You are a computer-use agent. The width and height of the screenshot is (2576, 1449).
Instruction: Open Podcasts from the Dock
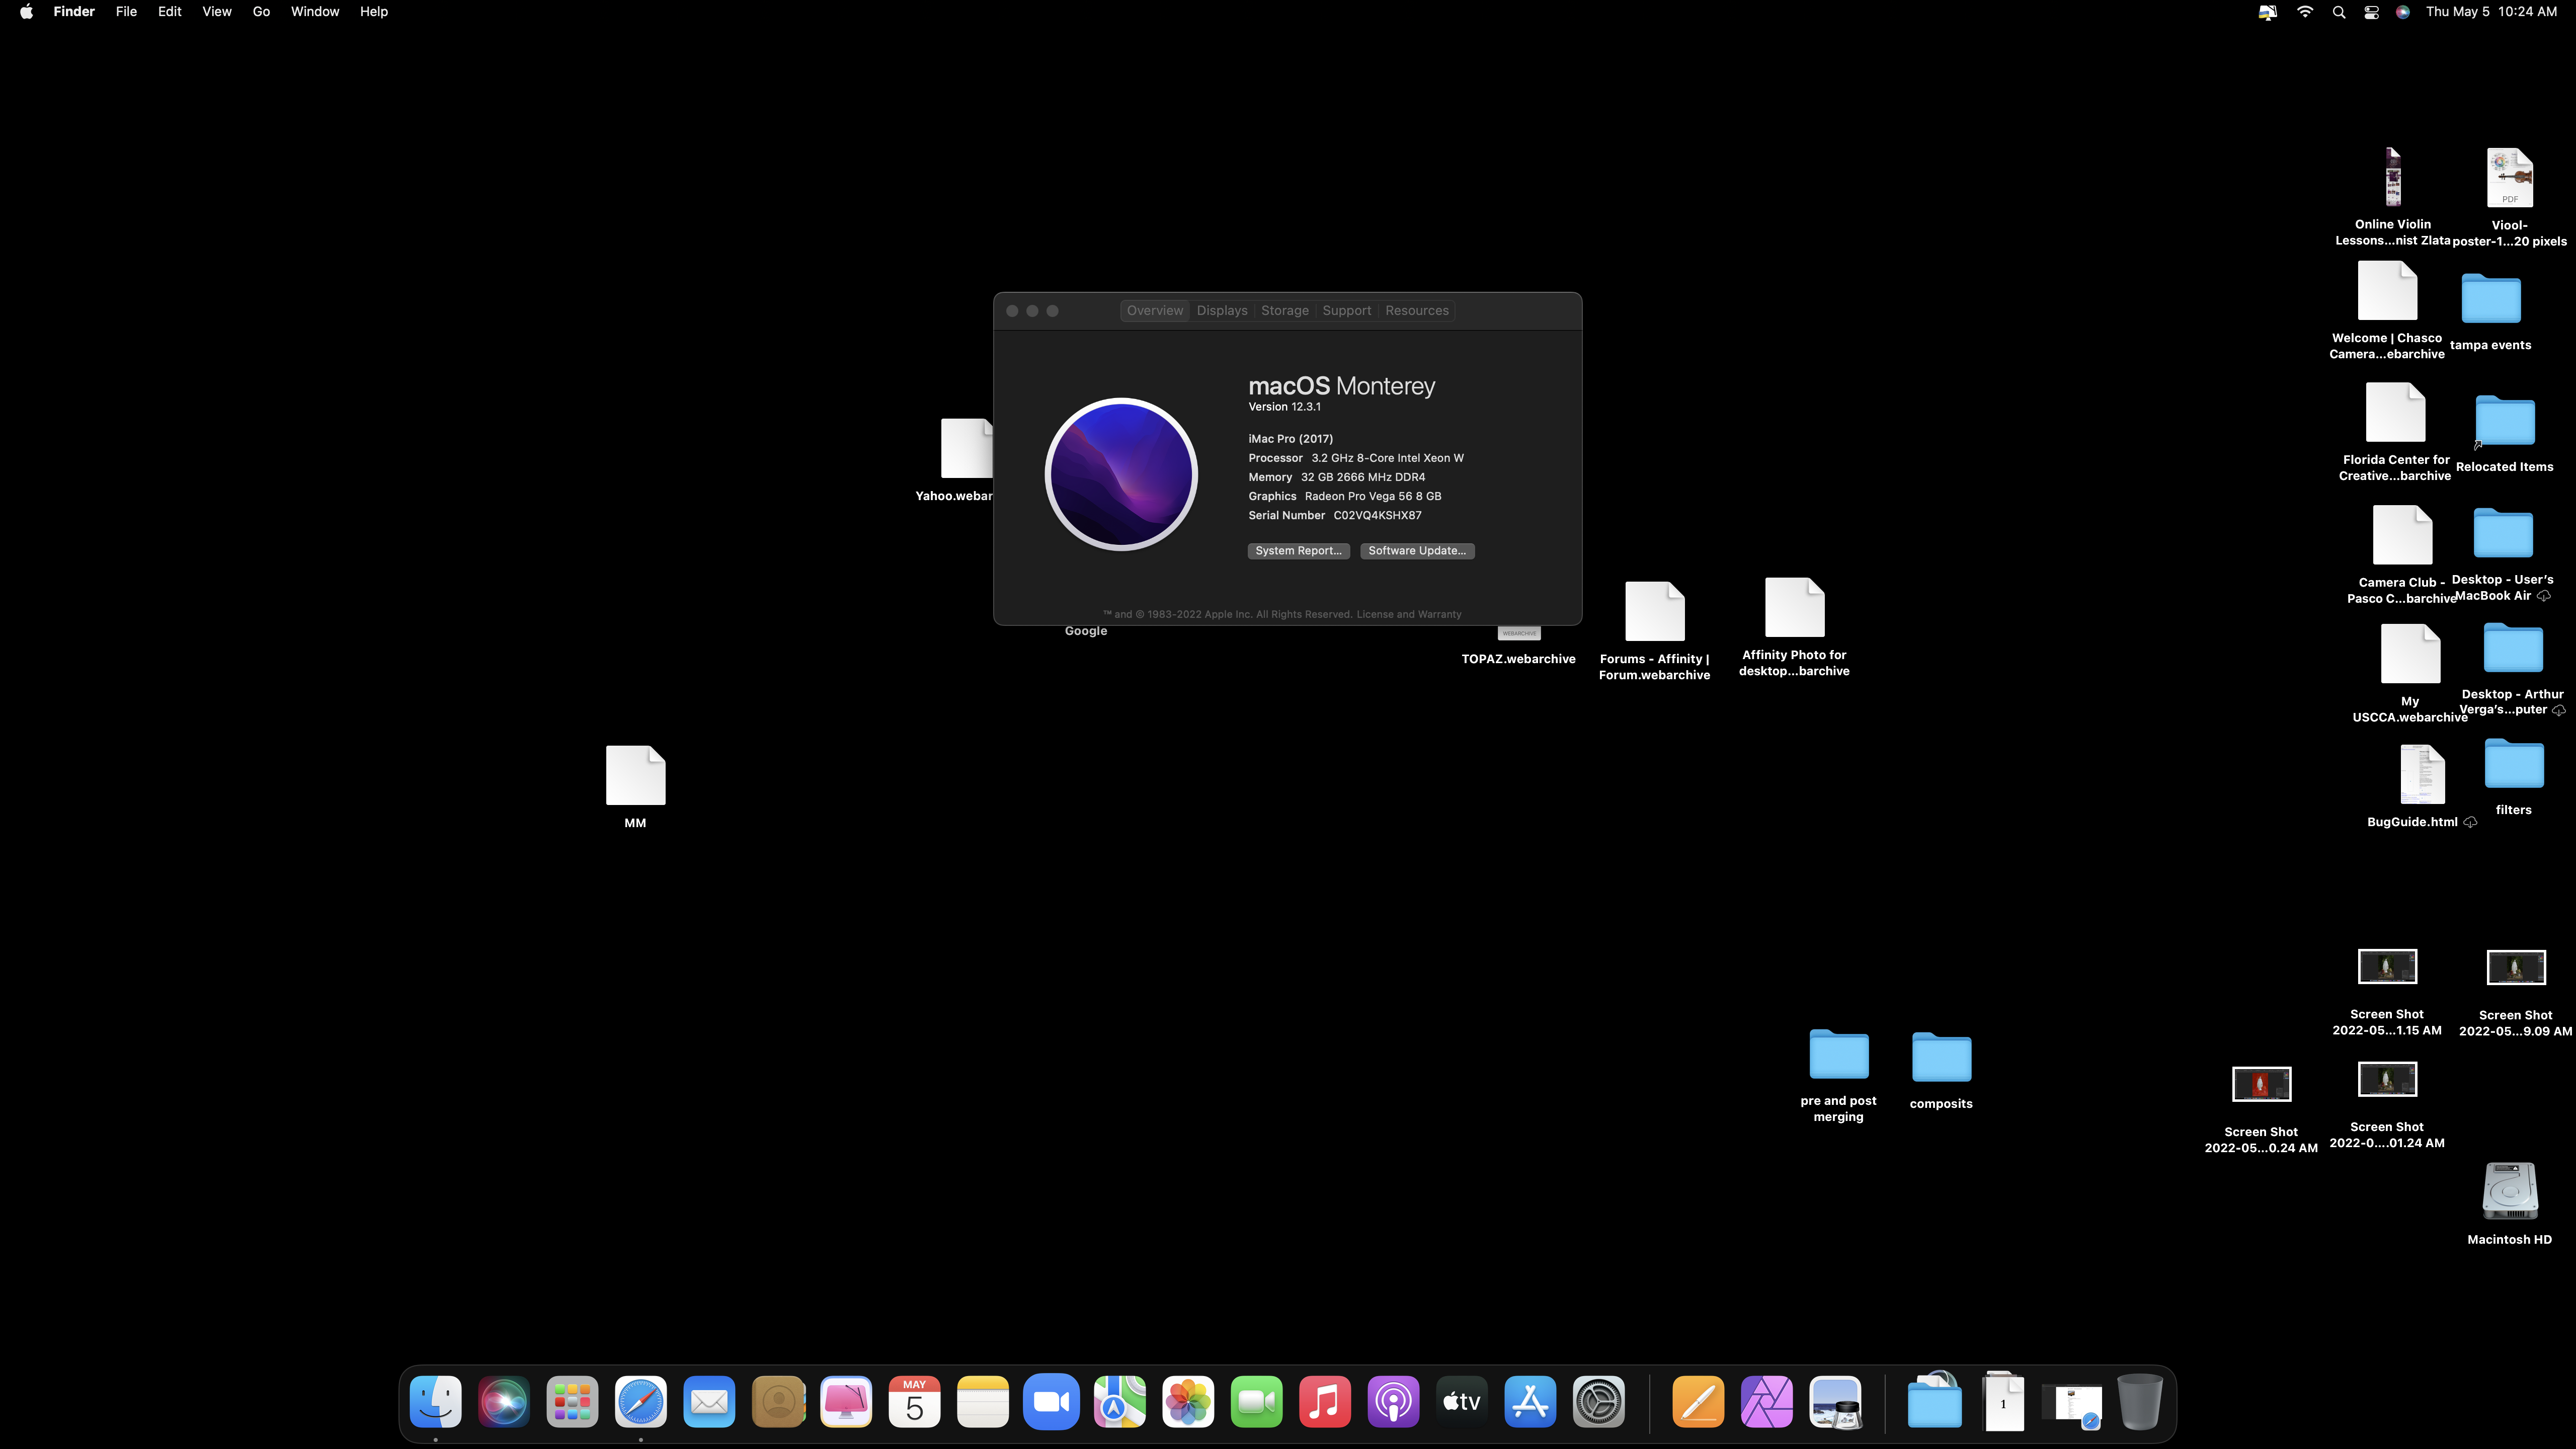point(1393,1402)
